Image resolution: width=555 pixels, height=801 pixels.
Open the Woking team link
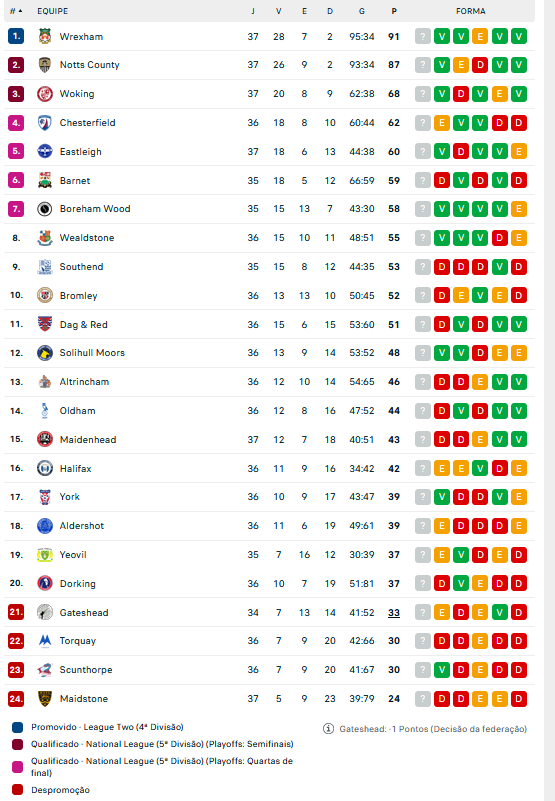tap(77, 93)
